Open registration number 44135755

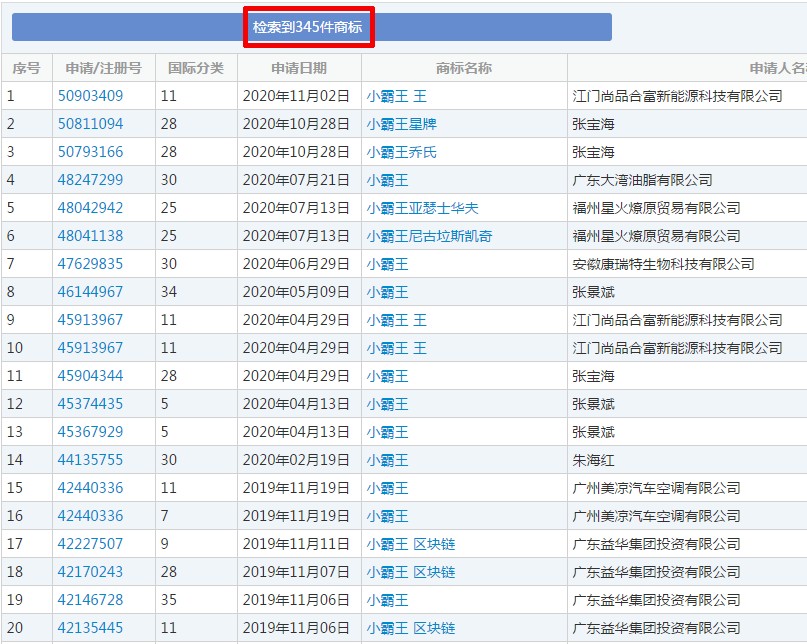tap(91, 460)
